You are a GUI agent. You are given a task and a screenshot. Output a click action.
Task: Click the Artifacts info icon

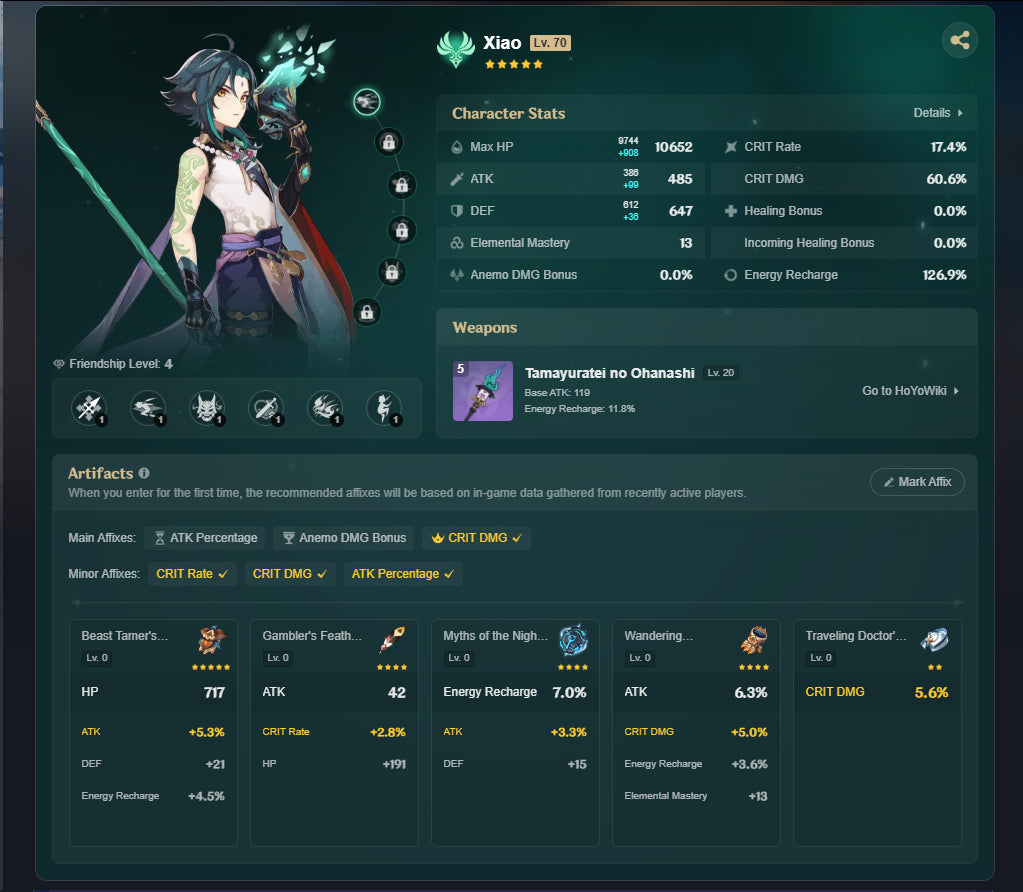tap(144, 473)
